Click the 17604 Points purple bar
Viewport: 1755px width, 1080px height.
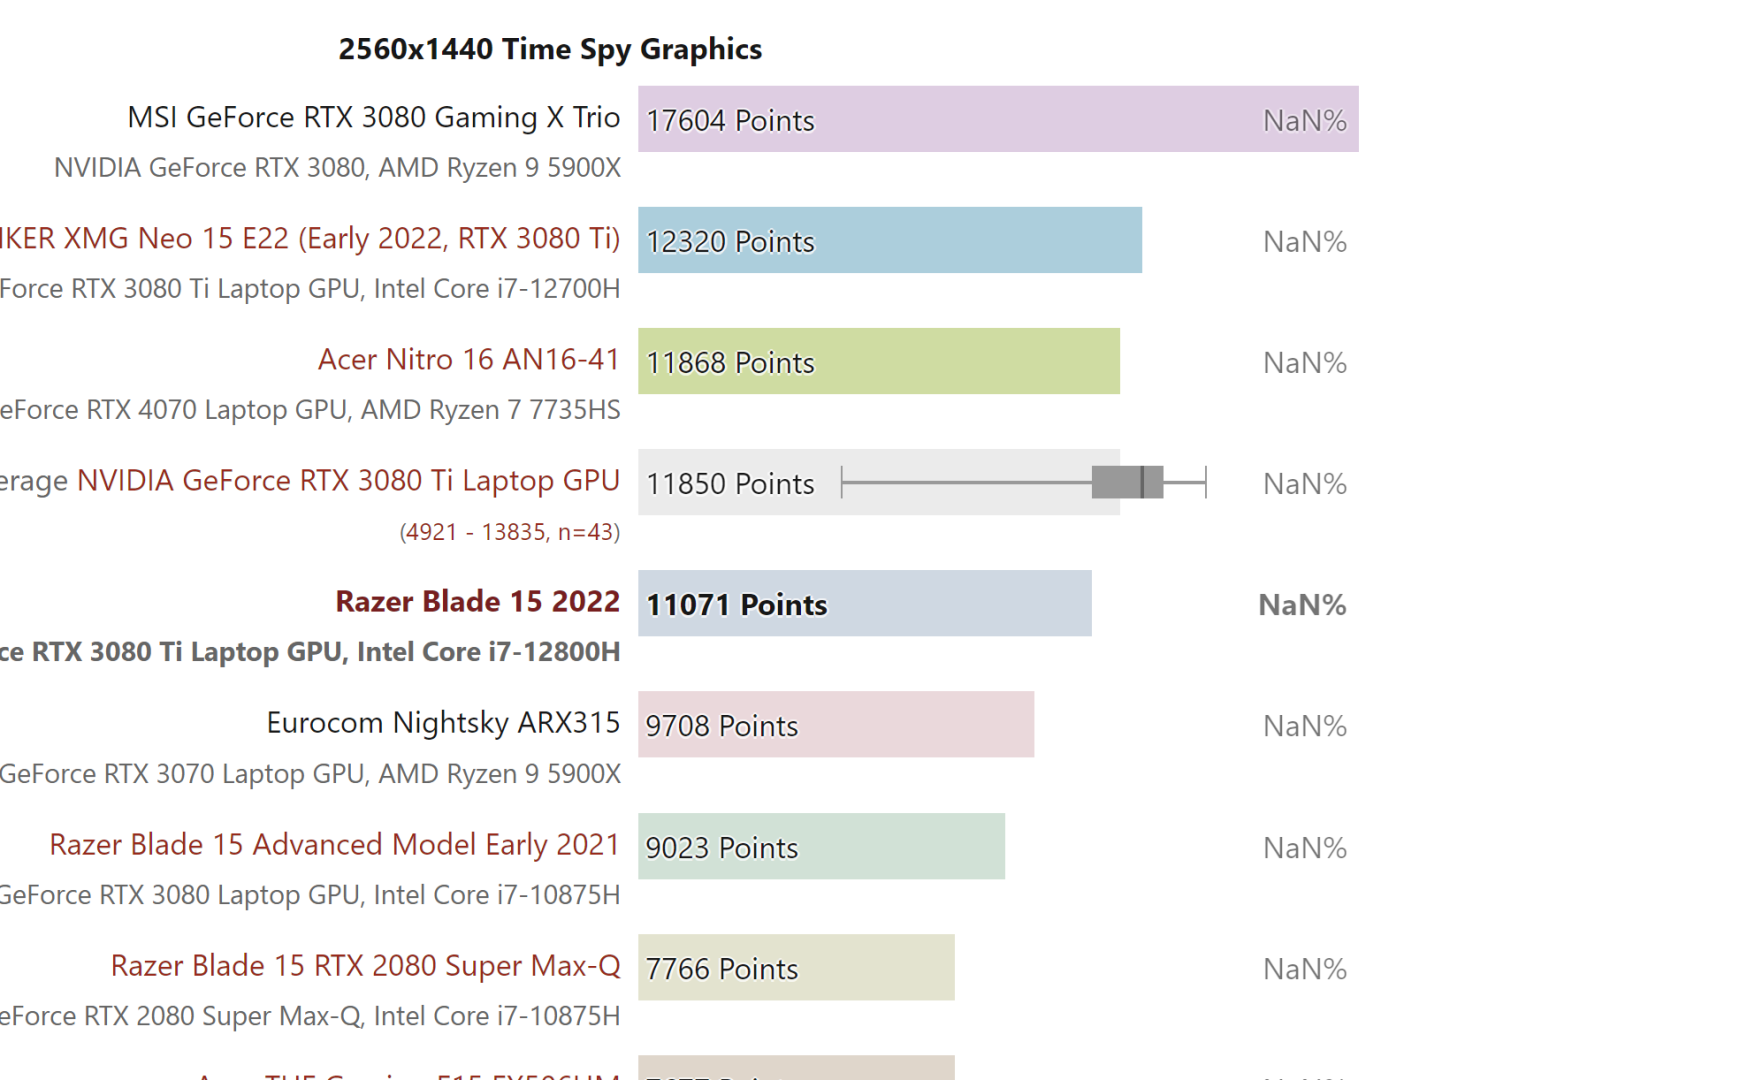pyautogui.click(x=997, y=120)
